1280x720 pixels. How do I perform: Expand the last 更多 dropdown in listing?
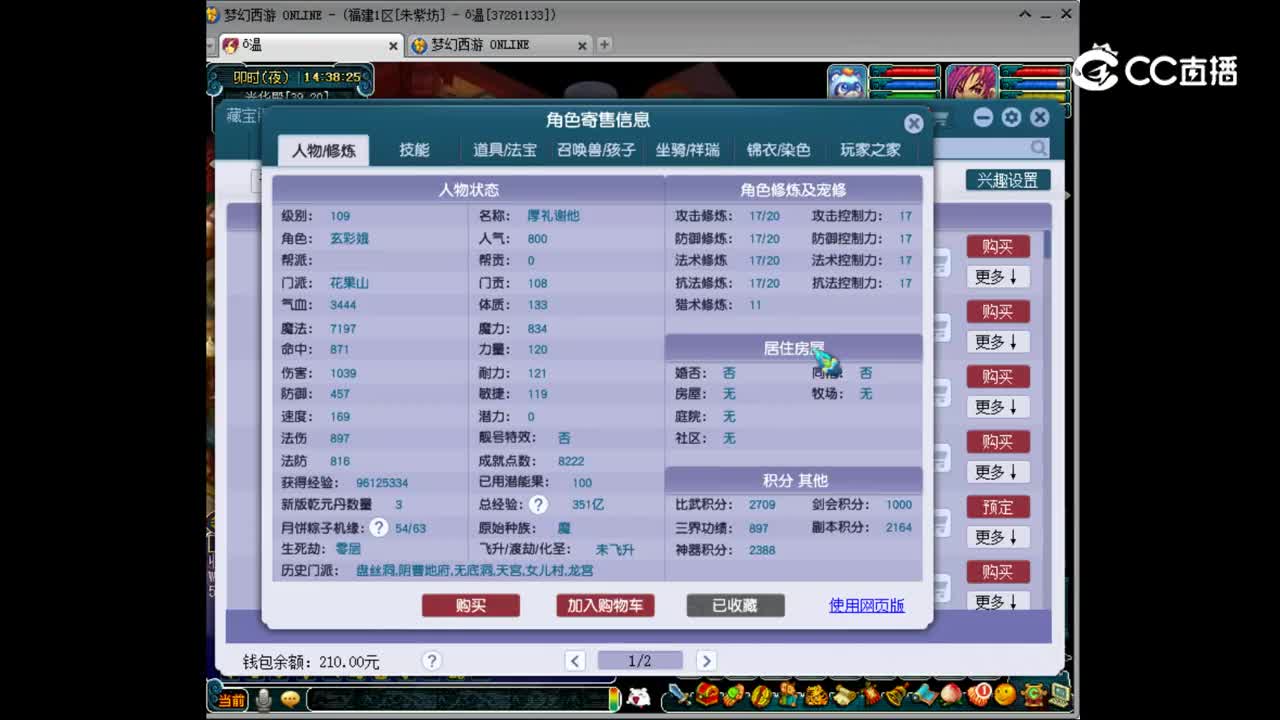(996, 601)
